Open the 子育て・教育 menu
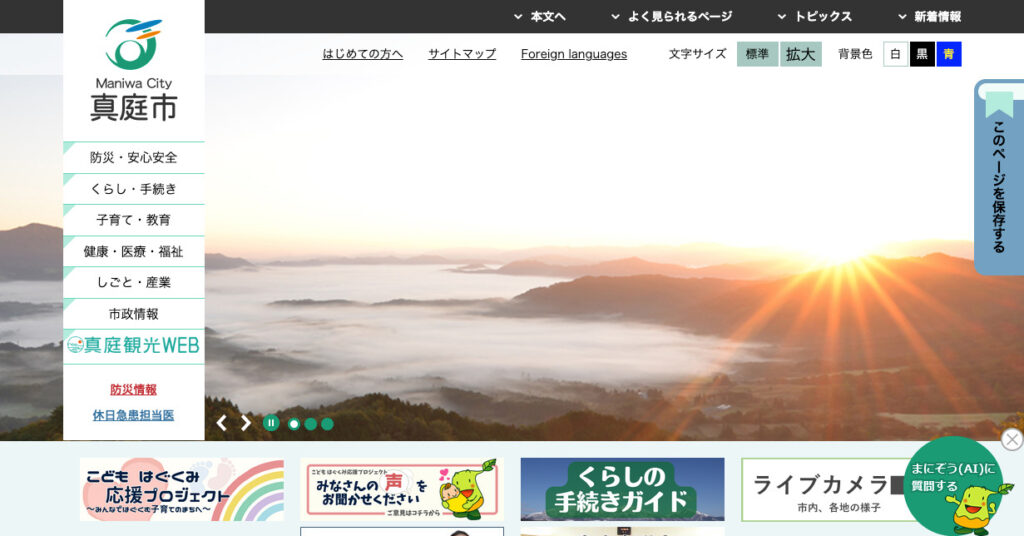 (x=134, y=220)
